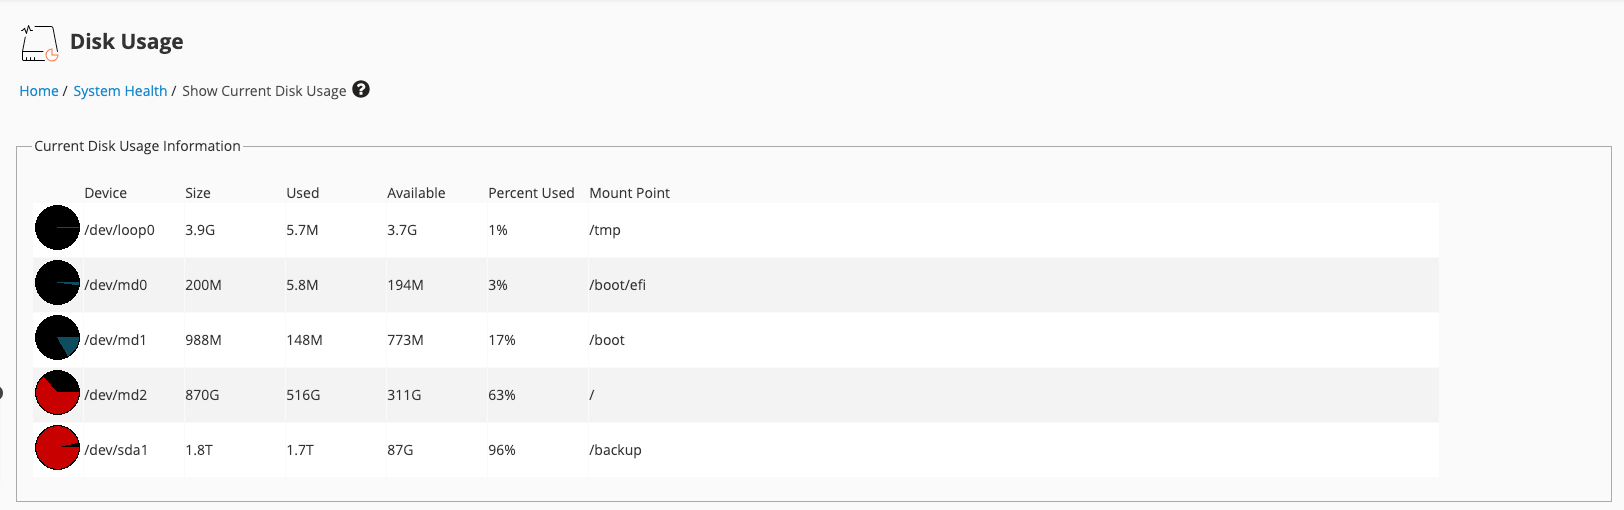Click the 96% percent used value
Image resolution: width=1624 pixels, height=510 pixels.
click(502, 450)
